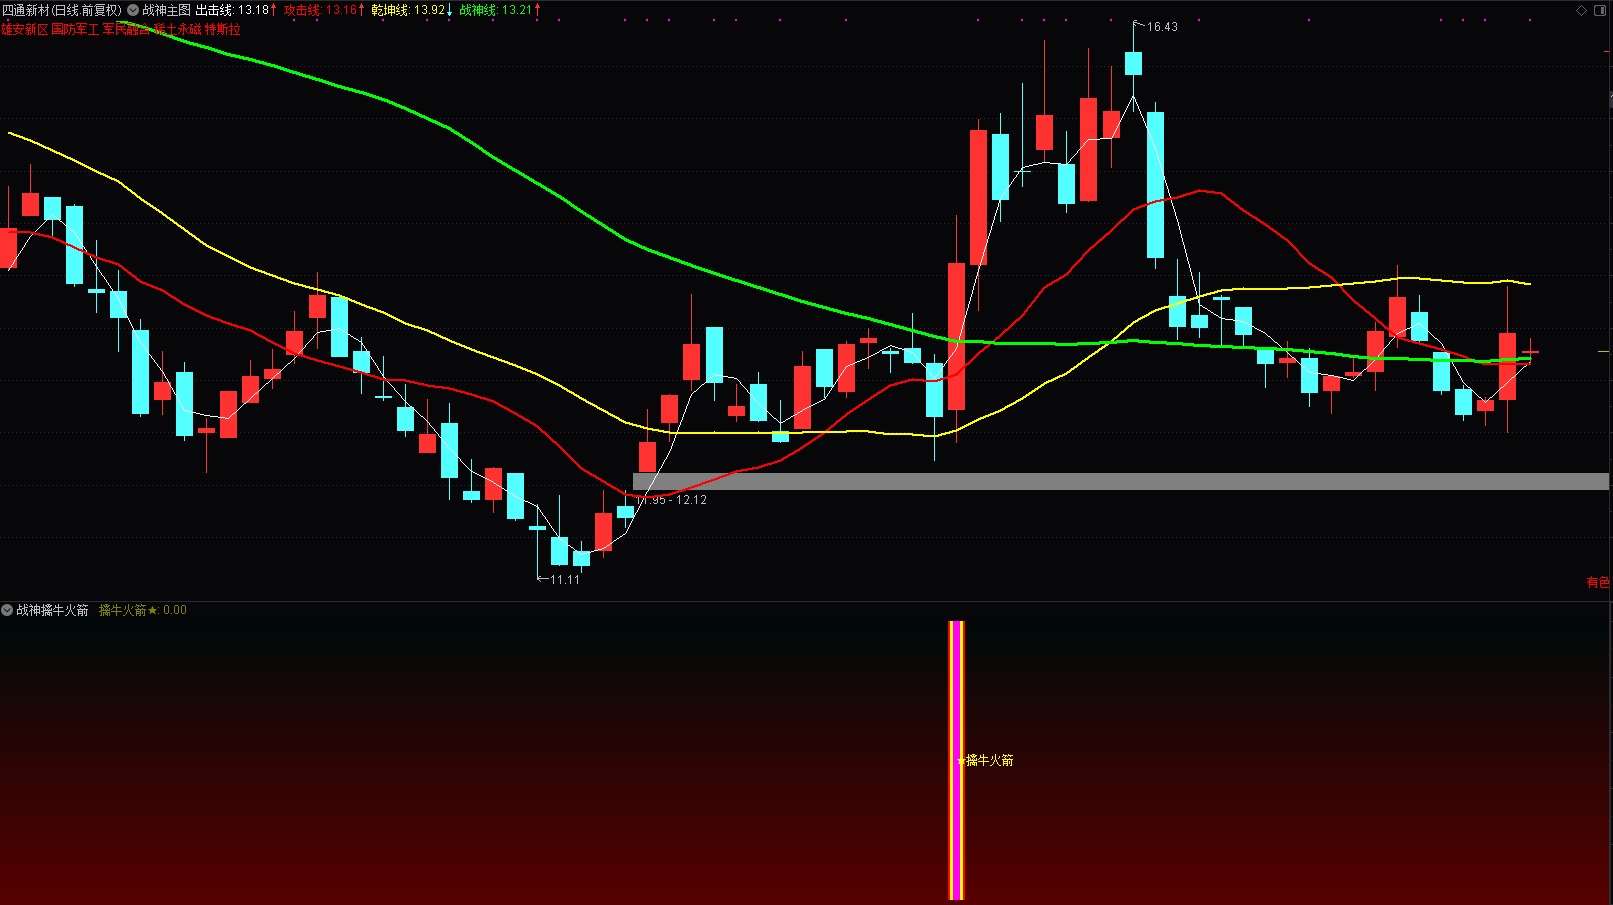This screenshot has height=905, width=1613.
Task: Expand the 战神主图 indicator dropdown
Action: point(133,10)
